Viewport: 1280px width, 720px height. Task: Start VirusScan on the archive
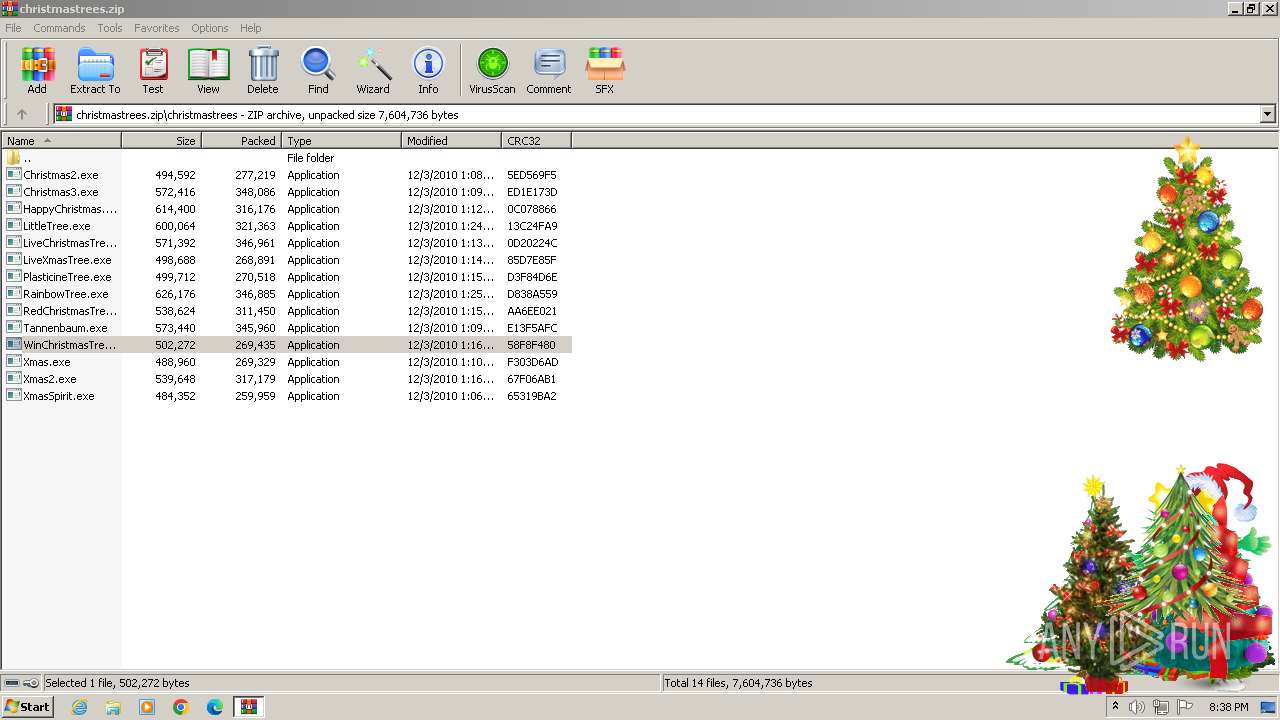tap(492, 70)
